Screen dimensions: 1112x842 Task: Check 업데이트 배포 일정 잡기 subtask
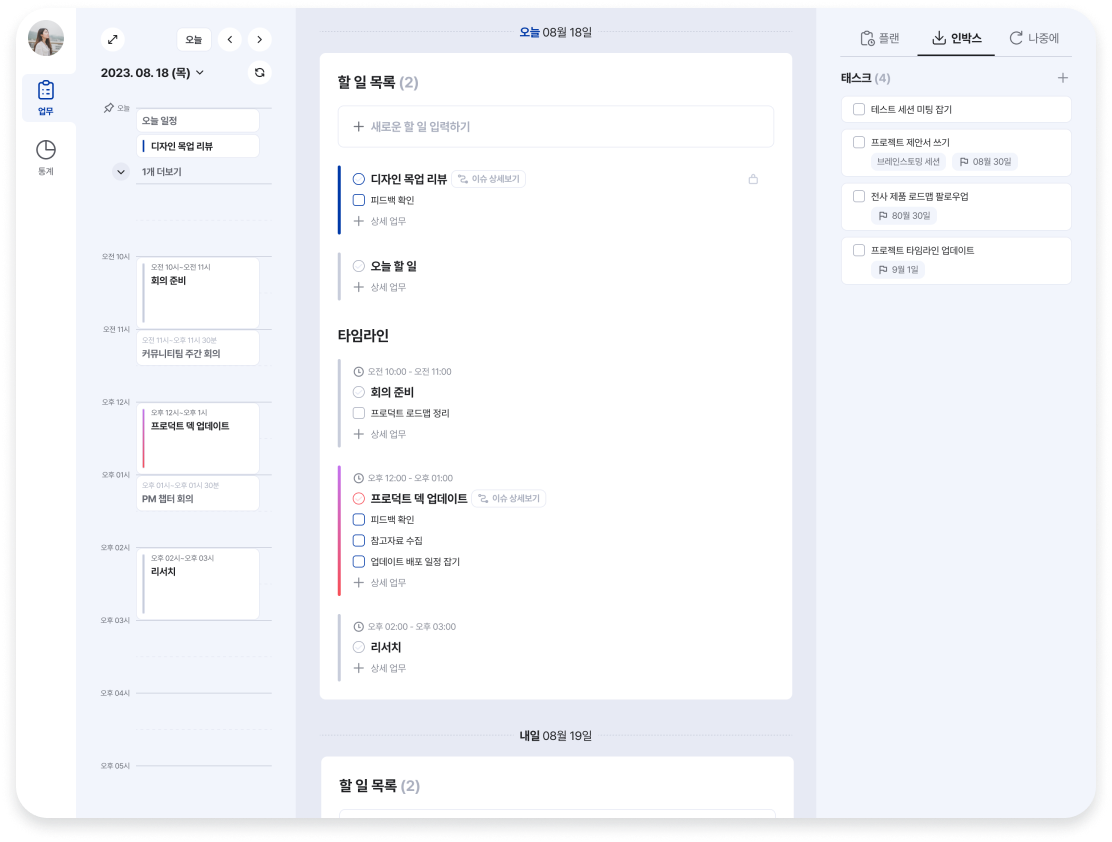point(359,562)
